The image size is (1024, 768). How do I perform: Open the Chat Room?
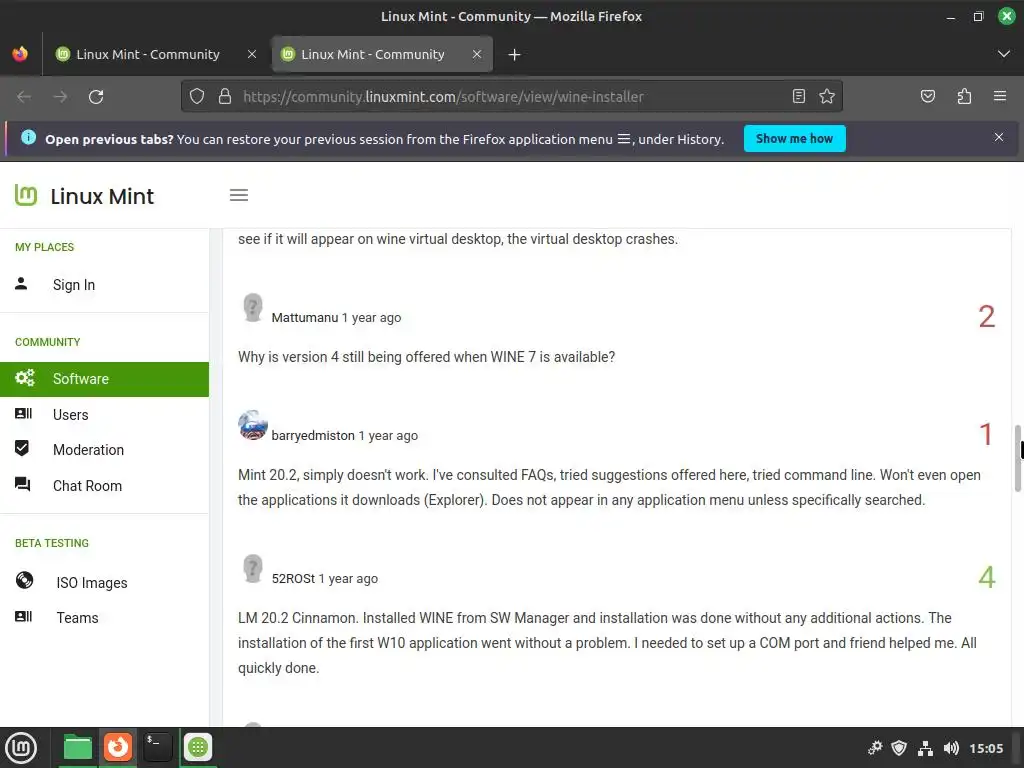(x=88, y=486)
